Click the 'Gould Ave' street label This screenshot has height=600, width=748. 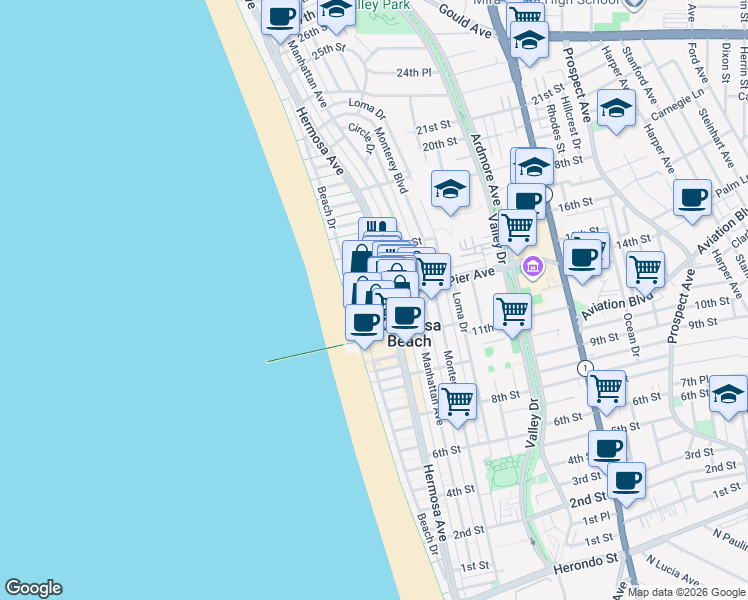(x=465, y=21)
